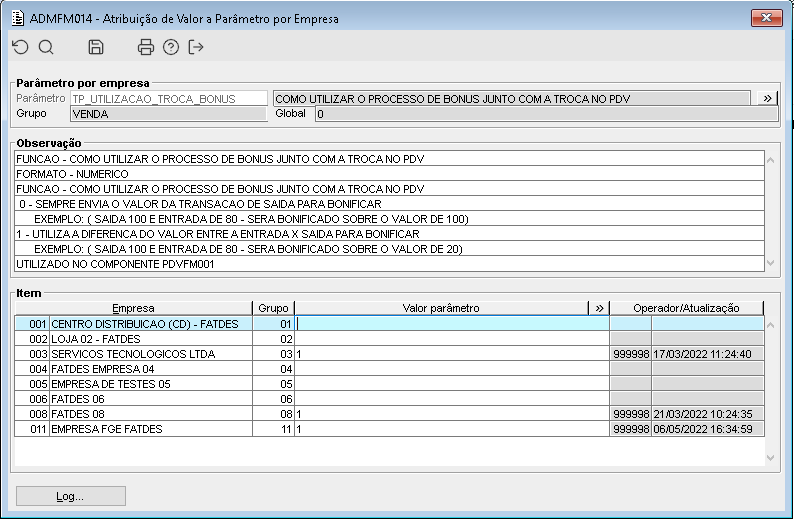This screenshot has width=794, height=519.
Task: Click group cell 03
Action: point(273,354)
